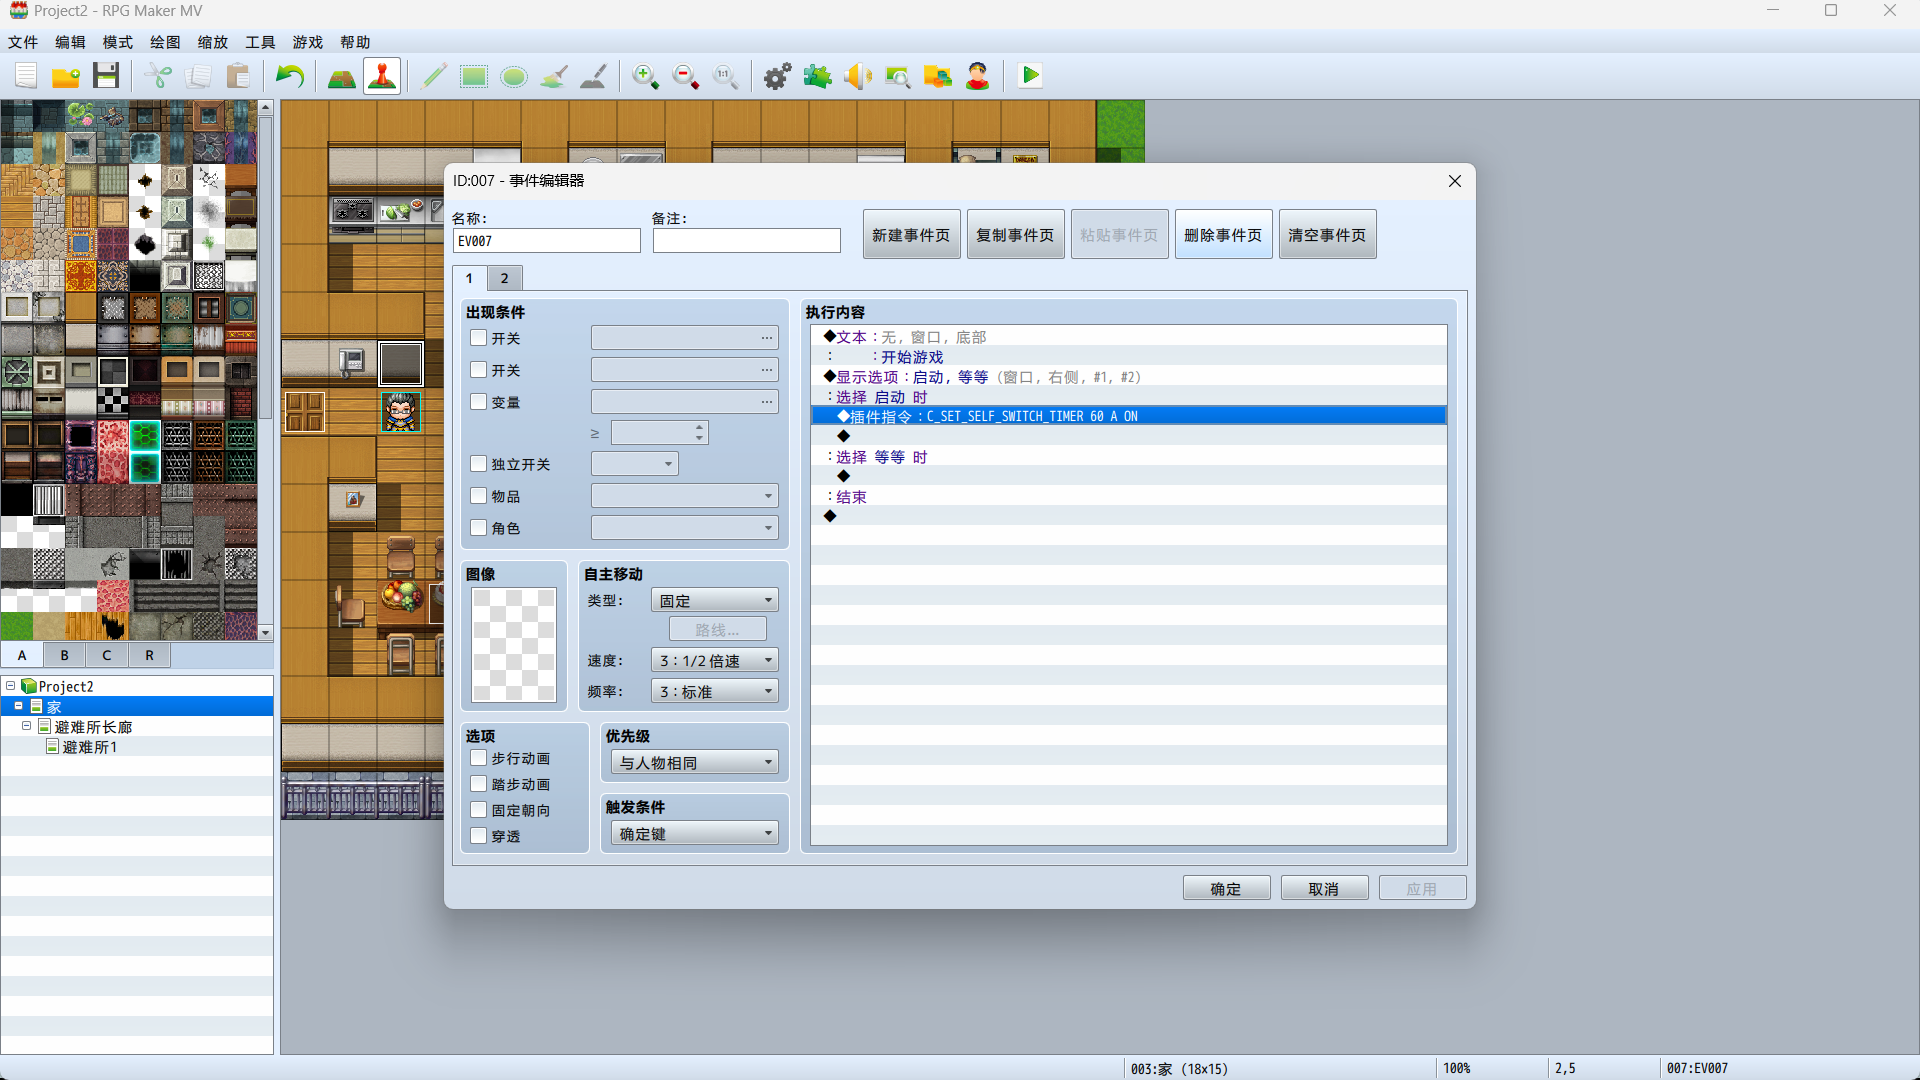Screen dimensions: 1920x1080
Task: Open the 触发条件 trigger dropdown
Action: tap(694, 834)
